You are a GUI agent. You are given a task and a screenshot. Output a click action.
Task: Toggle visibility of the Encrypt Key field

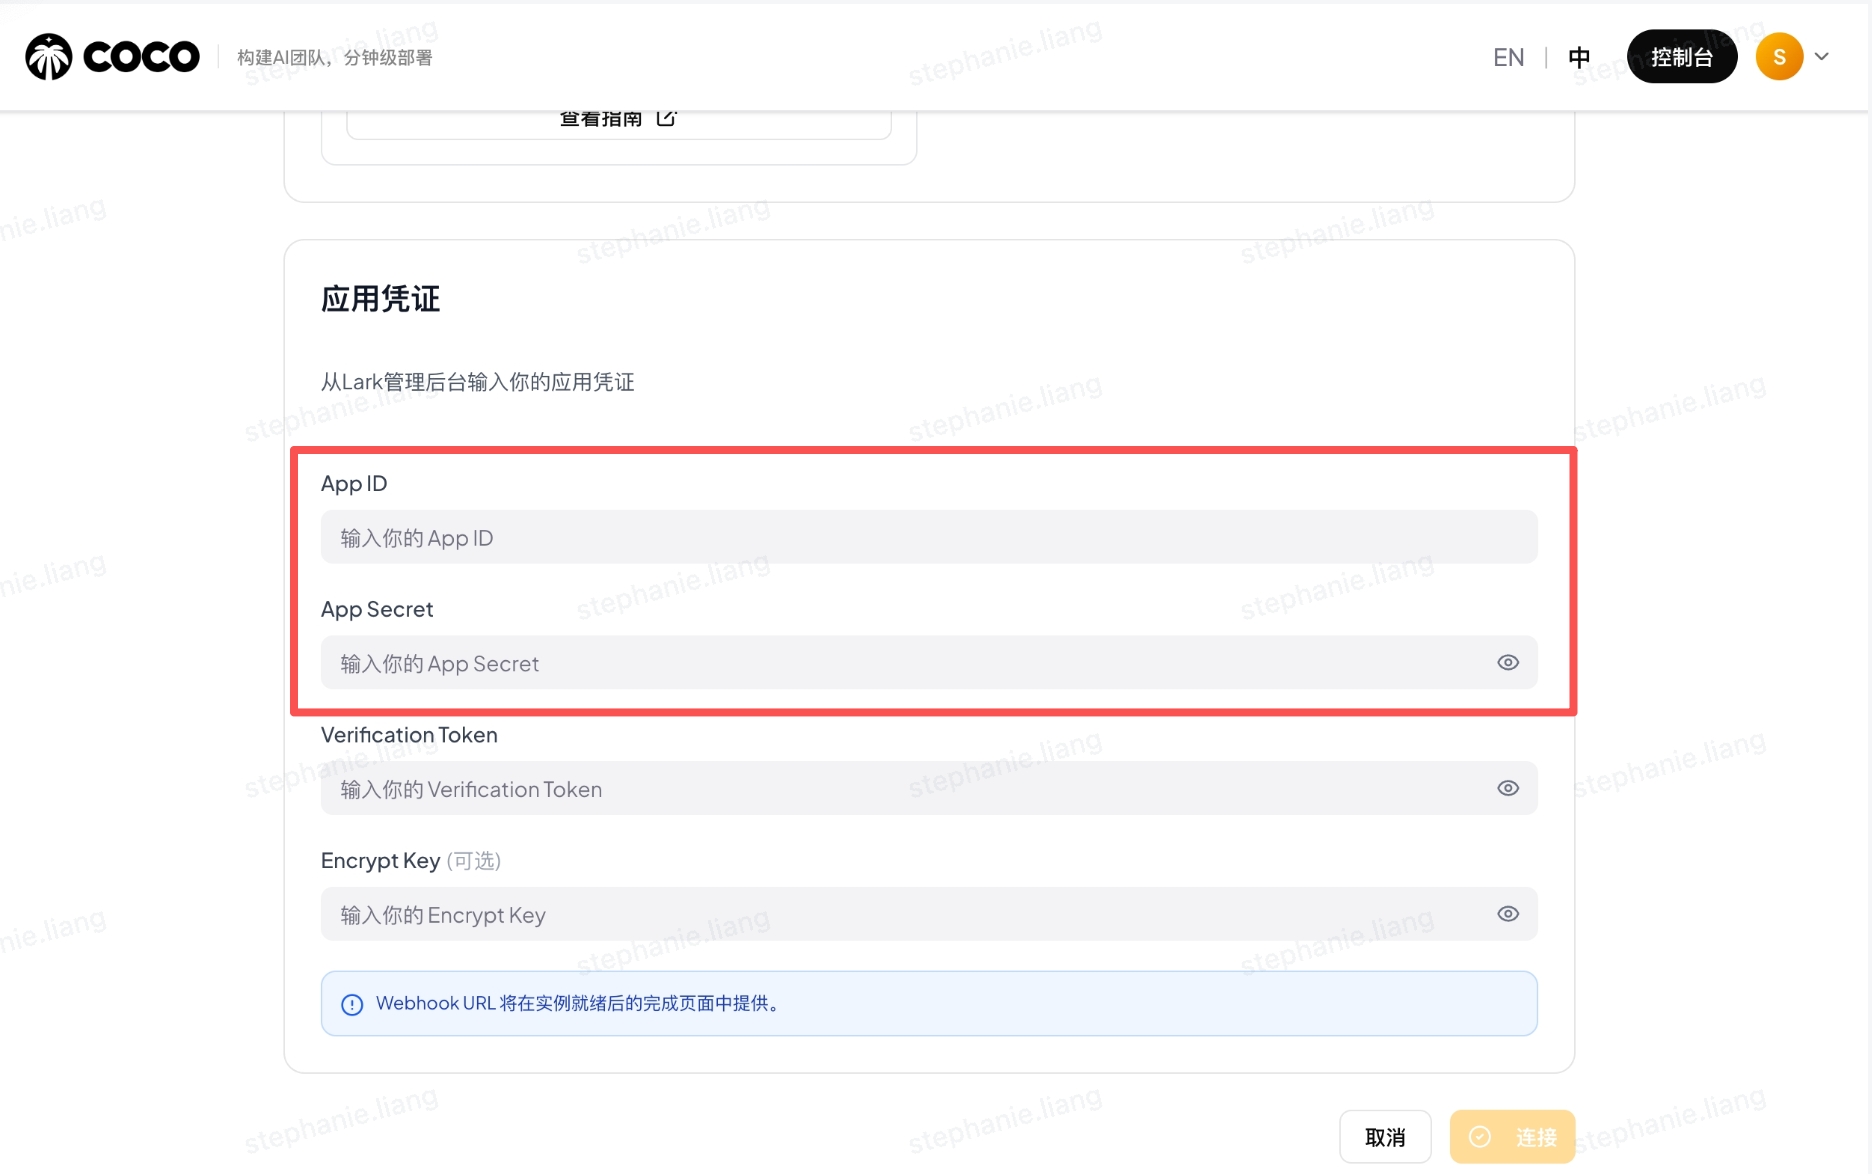pyautogui.click(x=1508, y=913)
